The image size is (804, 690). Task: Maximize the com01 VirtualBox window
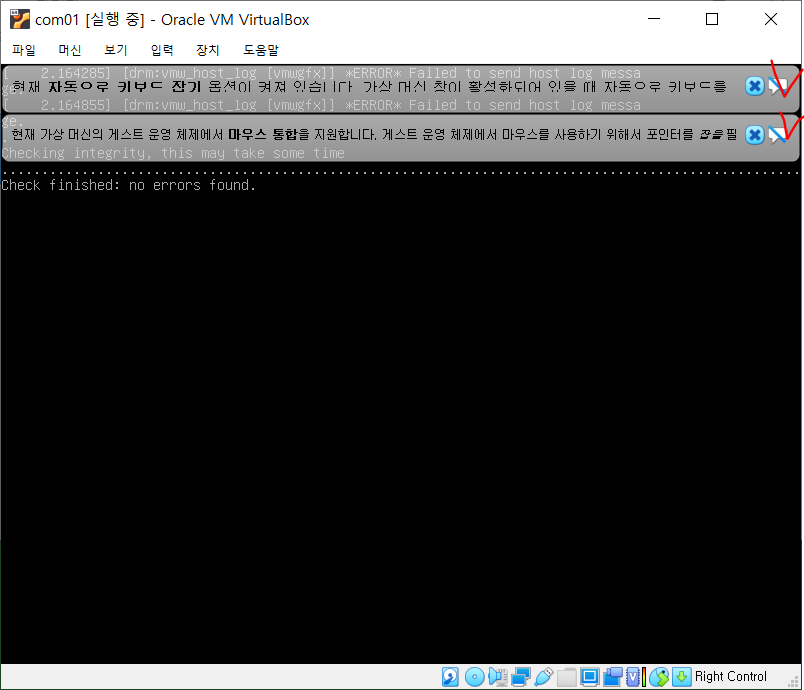click(712, 19)
